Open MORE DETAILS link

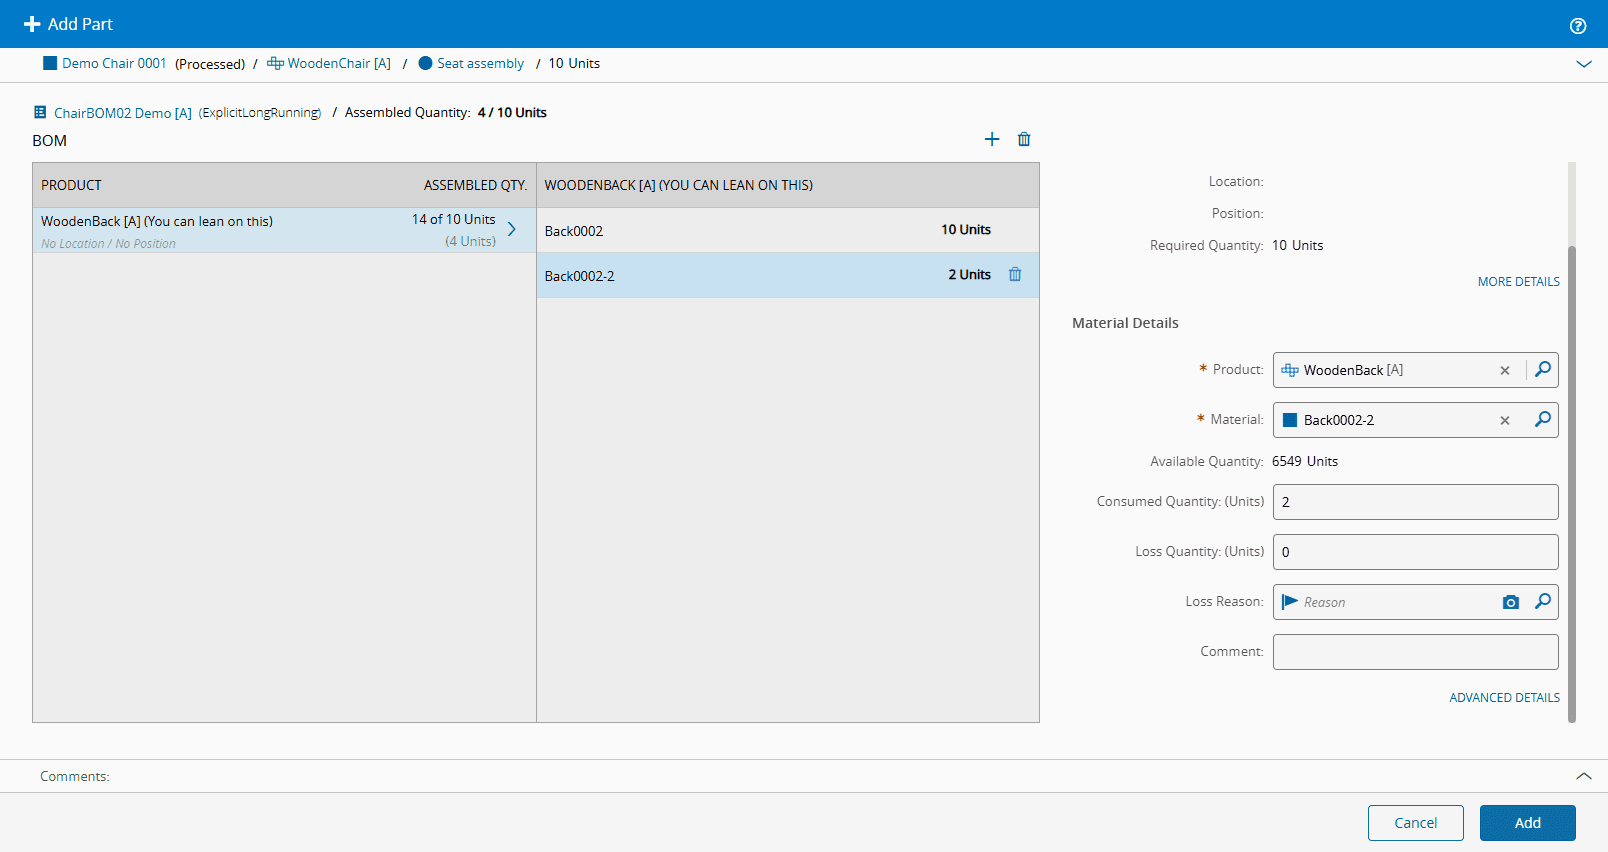[x=1518, y=282]
